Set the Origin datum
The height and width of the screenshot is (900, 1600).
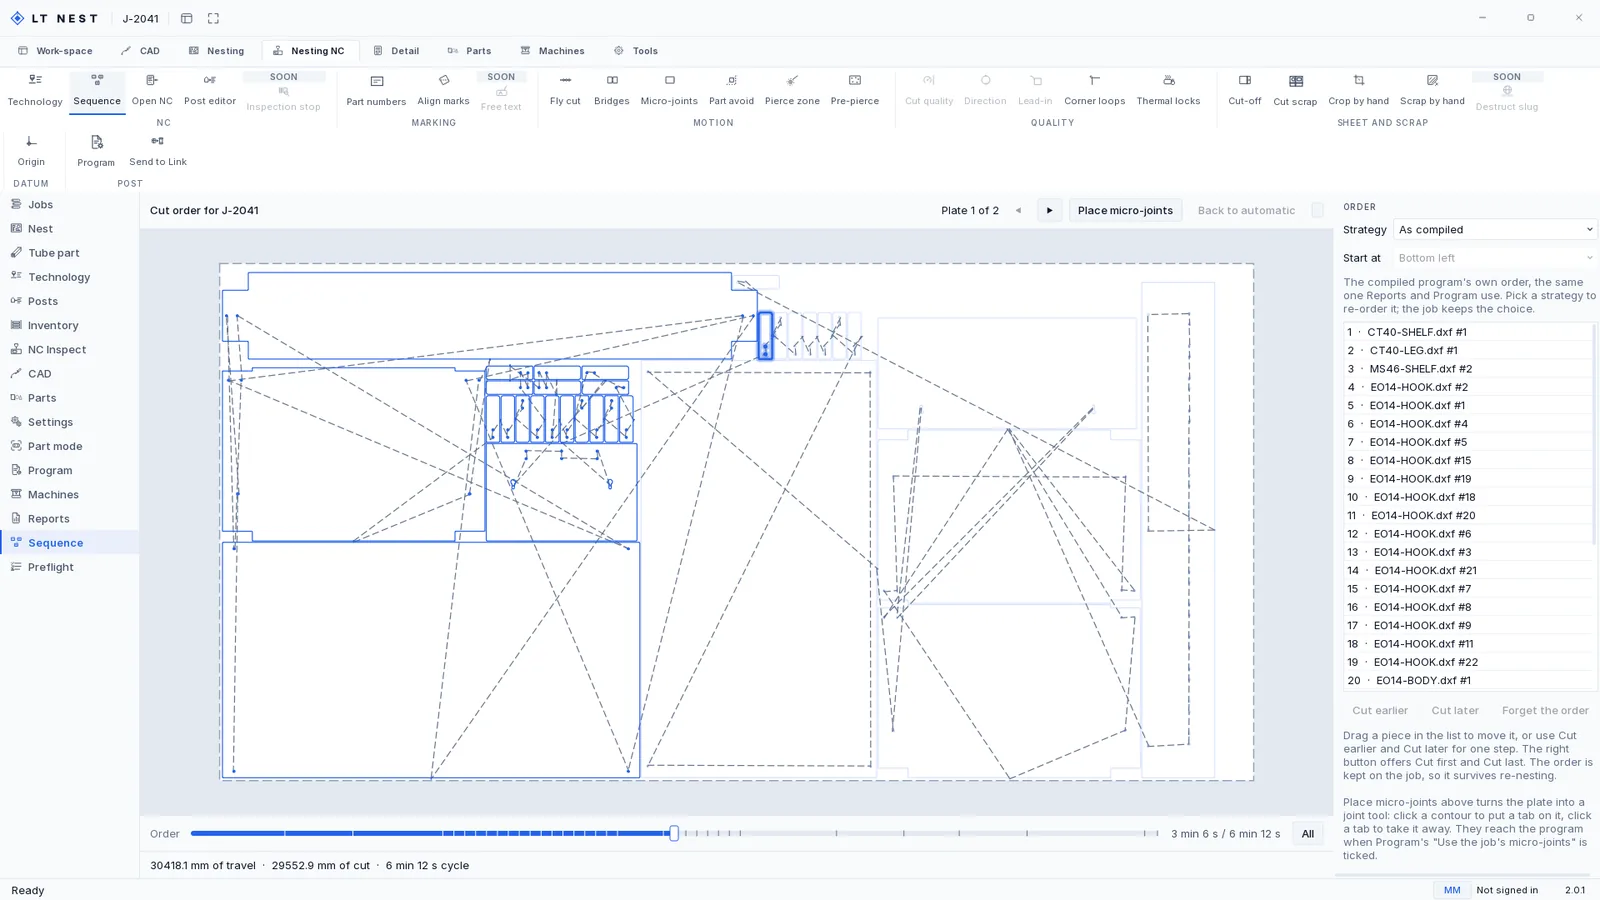tap(31, 151)
